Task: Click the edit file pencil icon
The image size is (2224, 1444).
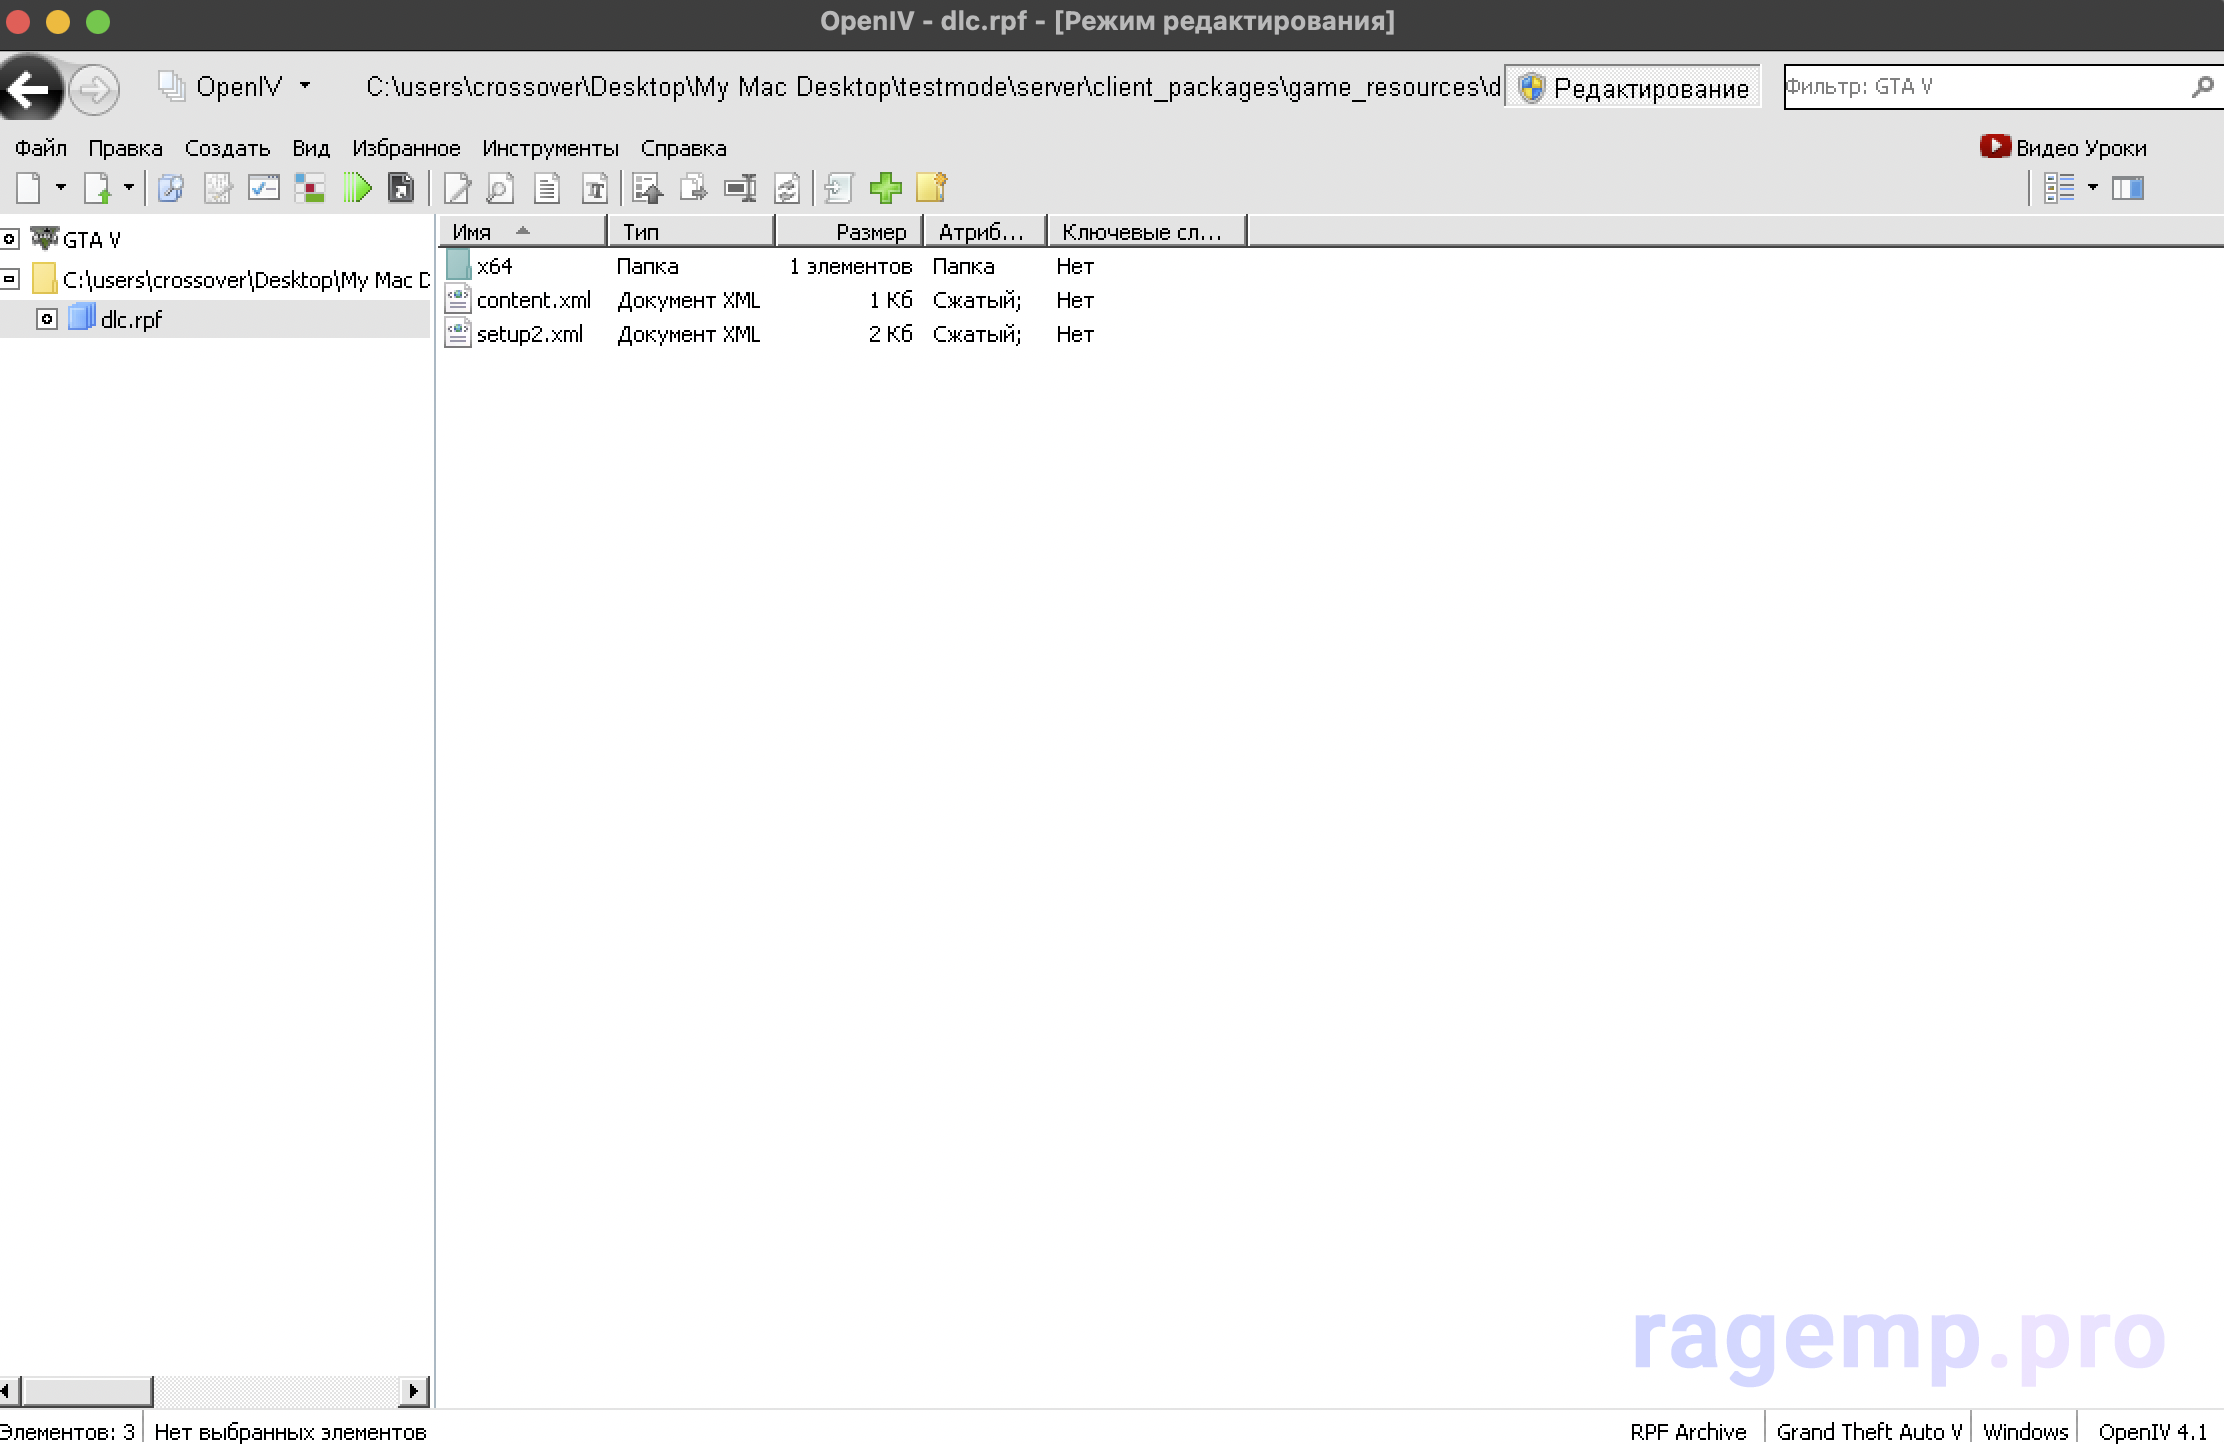Action: (x=457, y=188)
